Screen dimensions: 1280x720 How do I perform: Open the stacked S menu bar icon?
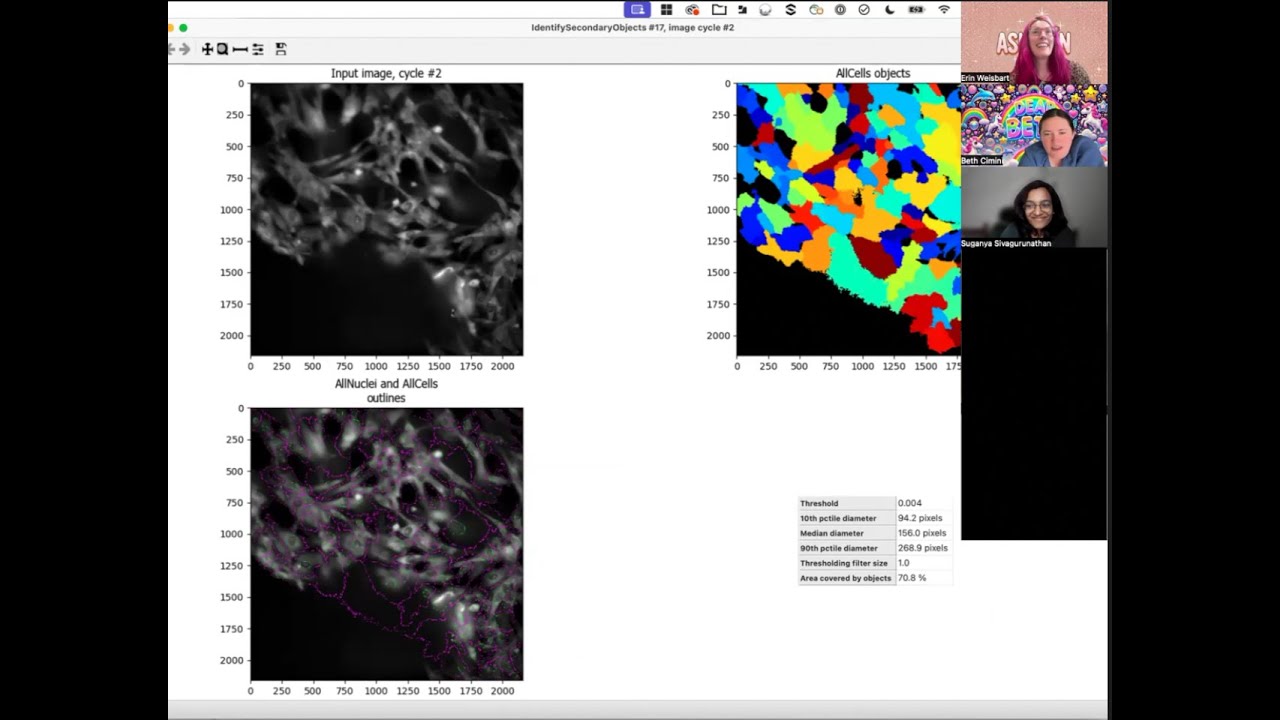[x=790, y=10]
